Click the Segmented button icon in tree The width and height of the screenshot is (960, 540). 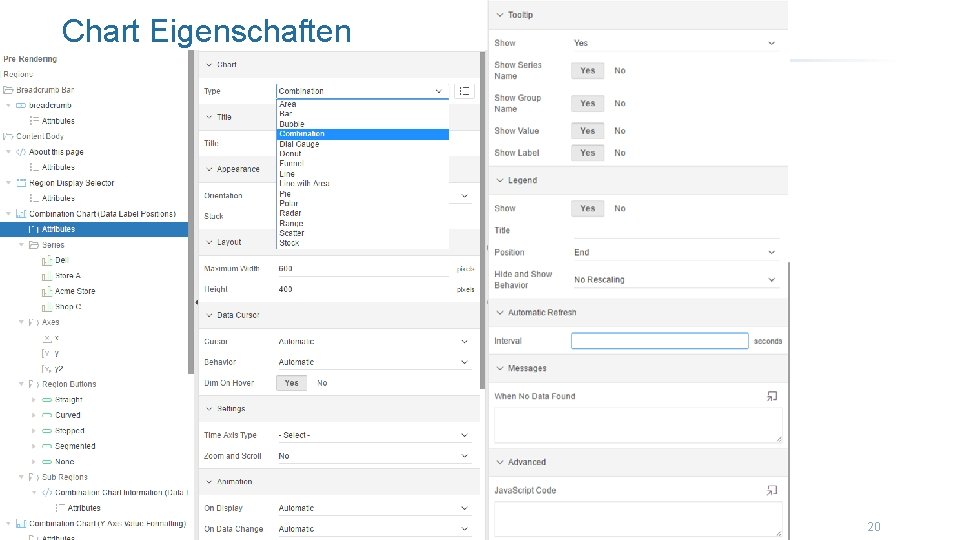[47, 446]
